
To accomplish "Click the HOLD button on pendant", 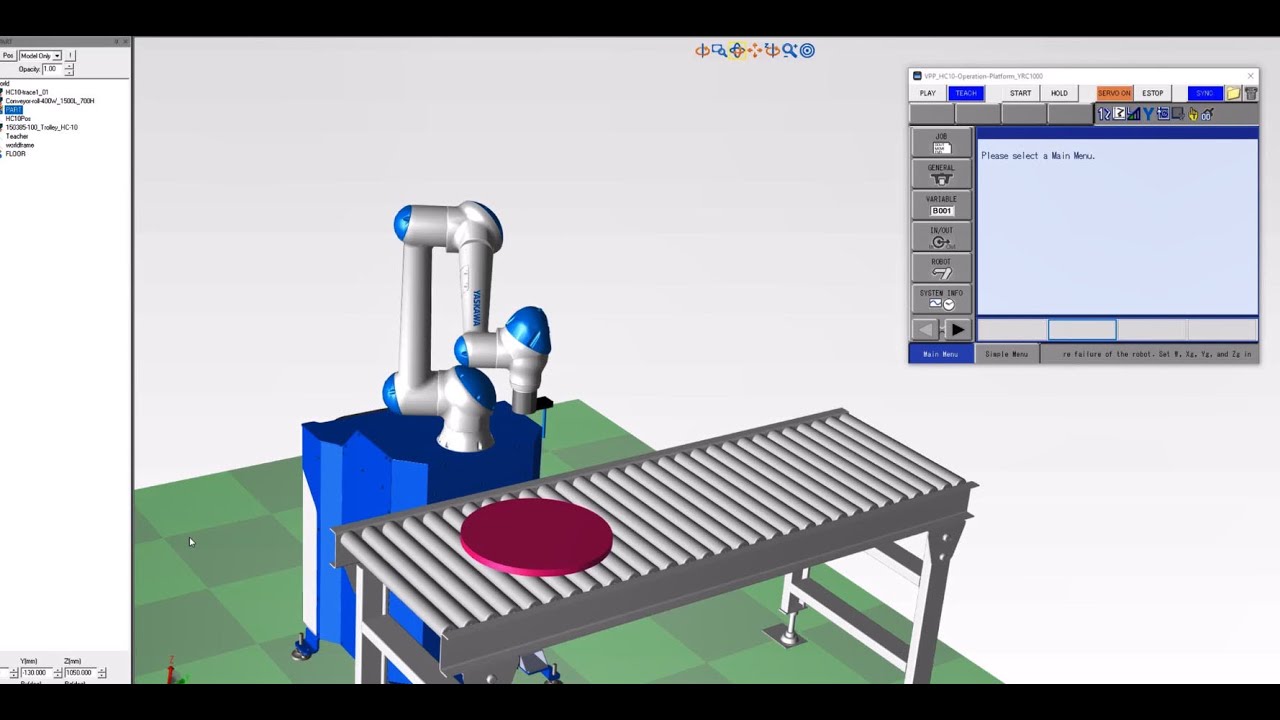I will pos(1059,93).
